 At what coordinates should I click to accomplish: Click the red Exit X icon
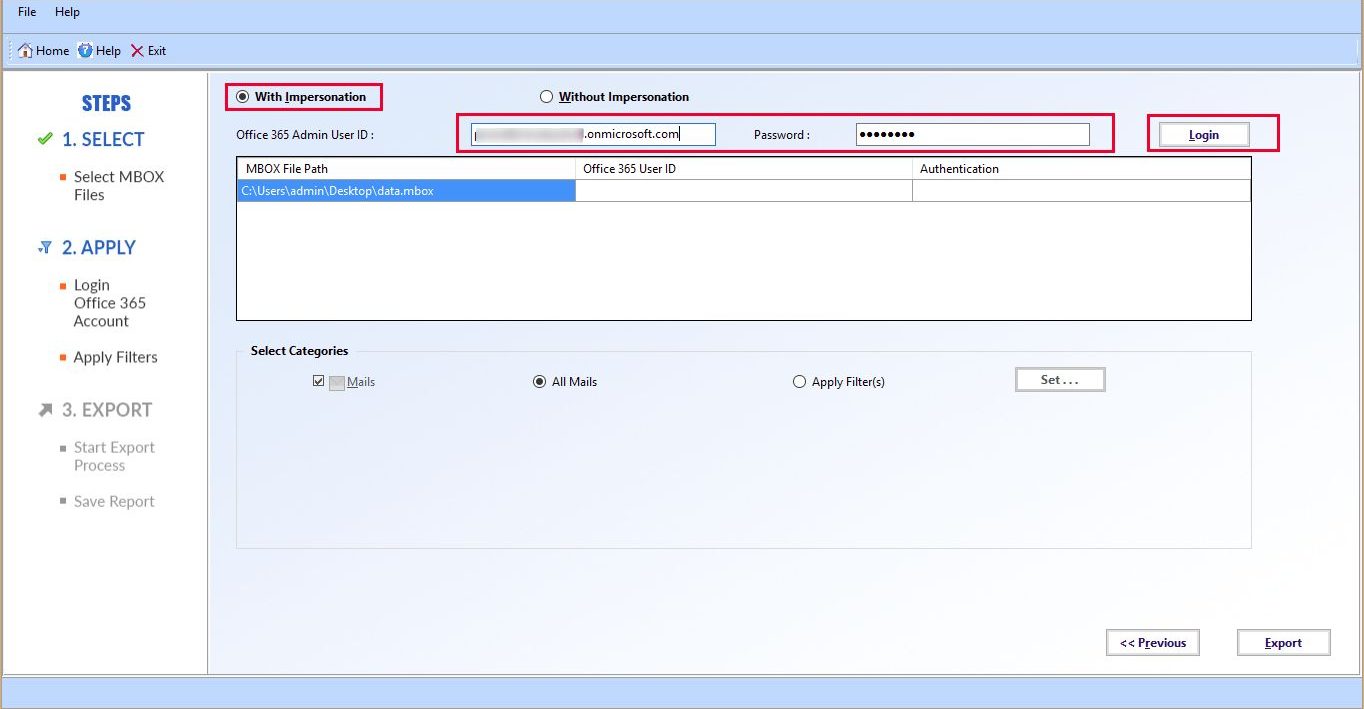(137, 51)
